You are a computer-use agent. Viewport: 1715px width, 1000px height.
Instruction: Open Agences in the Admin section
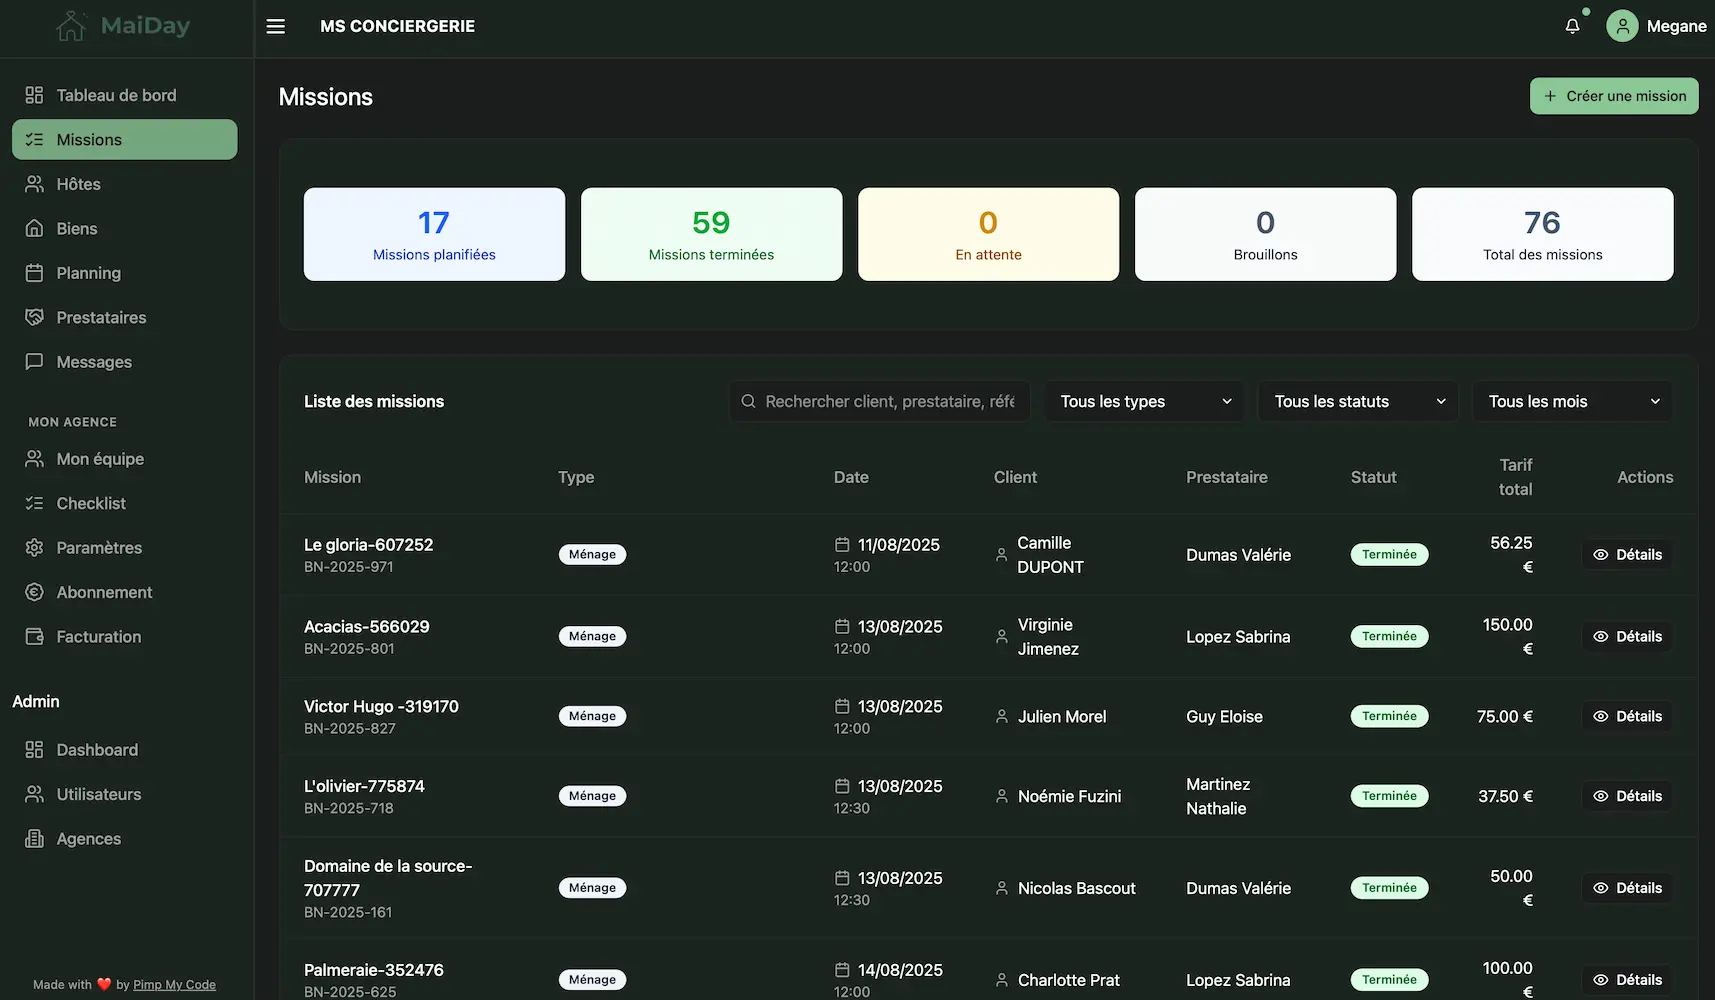click(88, 839)
